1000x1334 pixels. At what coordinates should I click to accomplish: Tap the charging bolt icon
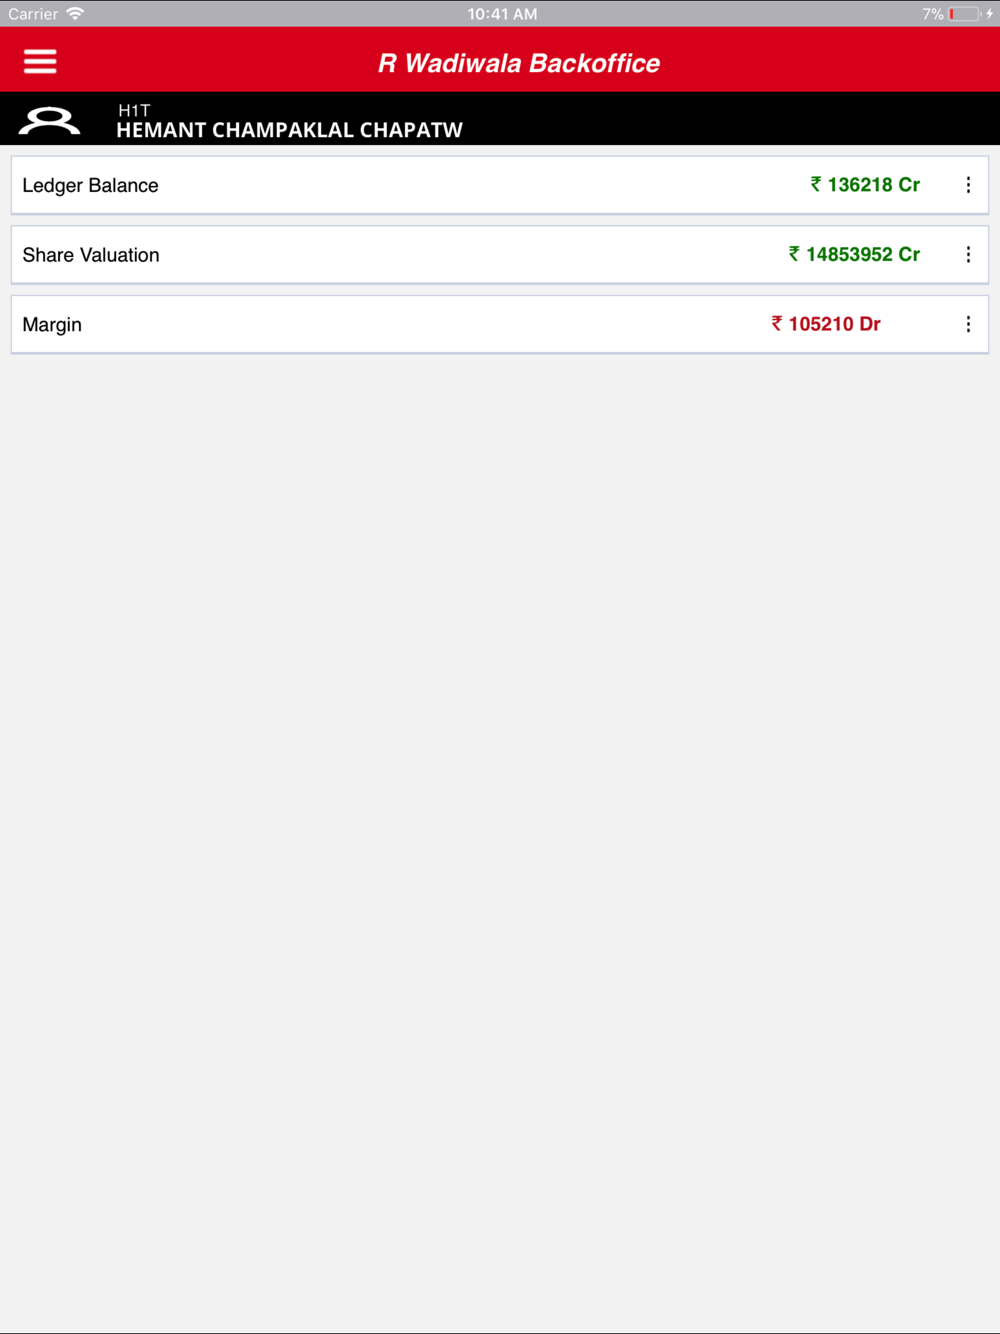coord(989,14)
